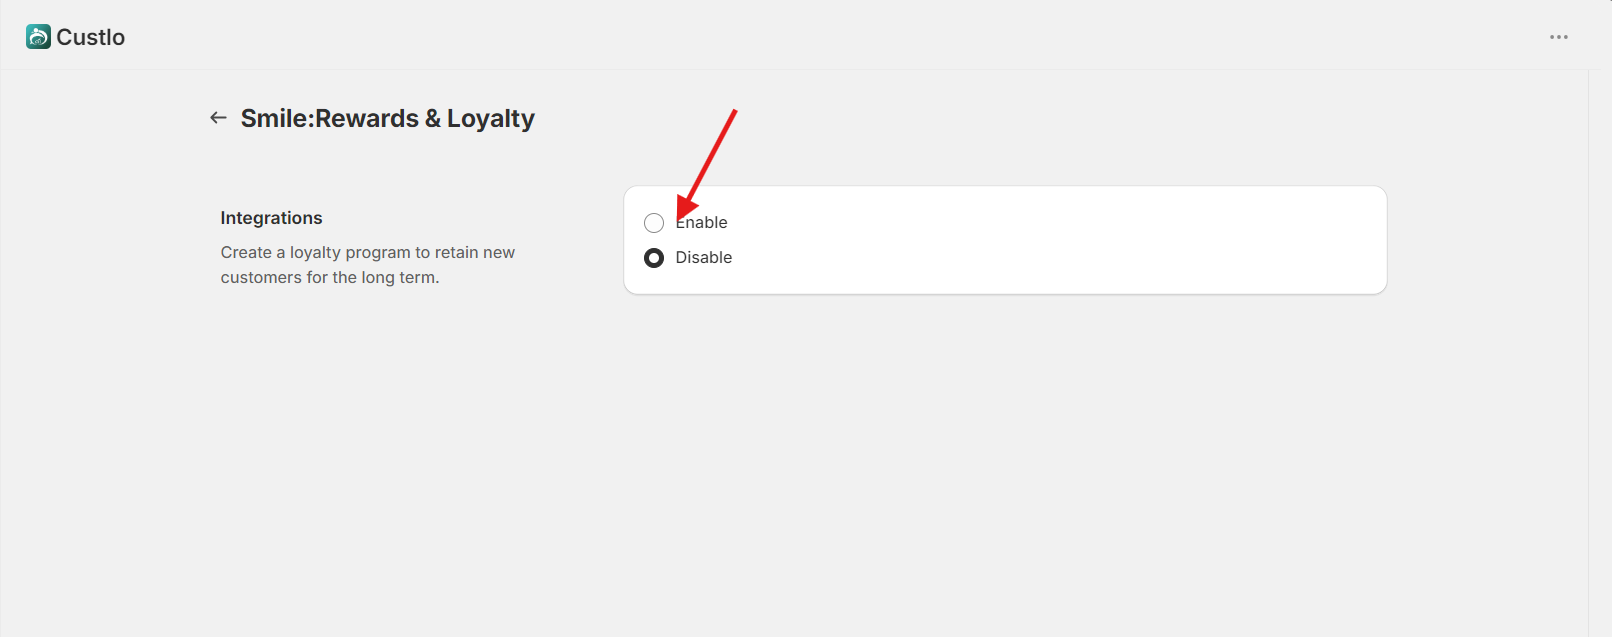The image size is (1612, 637).
Task: Click the tail of the red arrow
Action: (733, 114)
